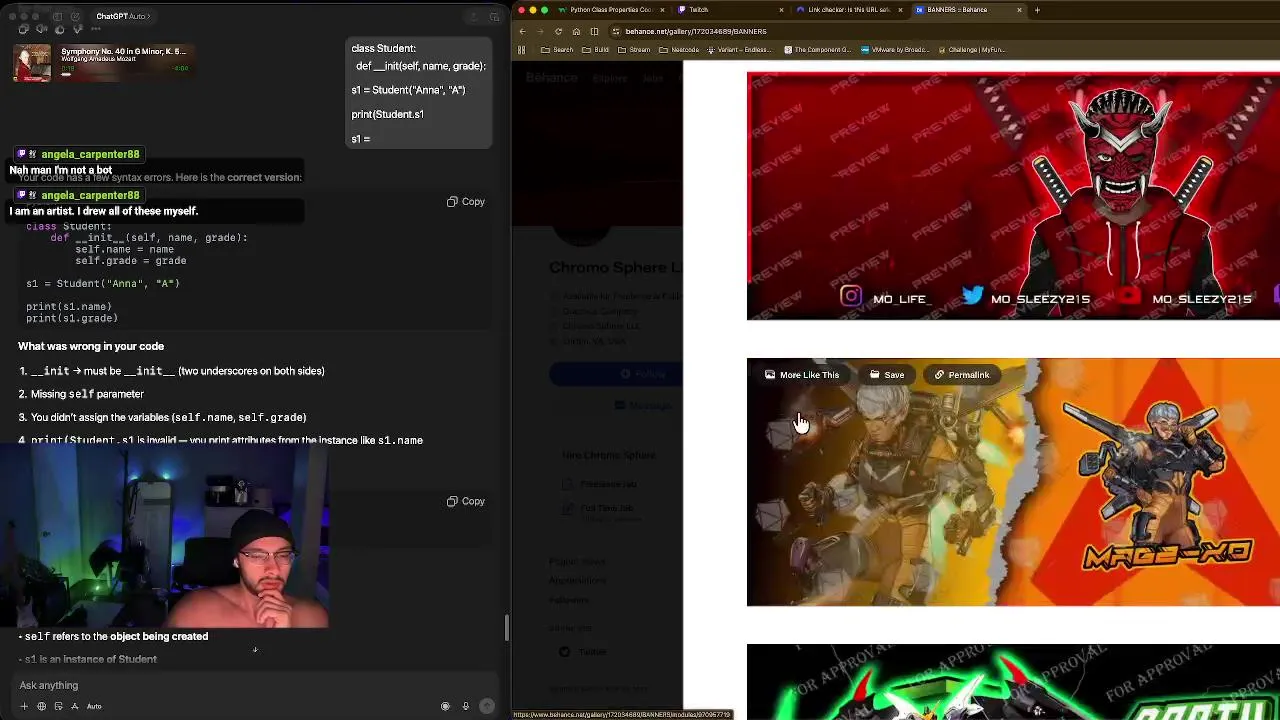Copy the corrected Student class code
The width and height of the screenshot is (1280, 720).
pos(466,202)
